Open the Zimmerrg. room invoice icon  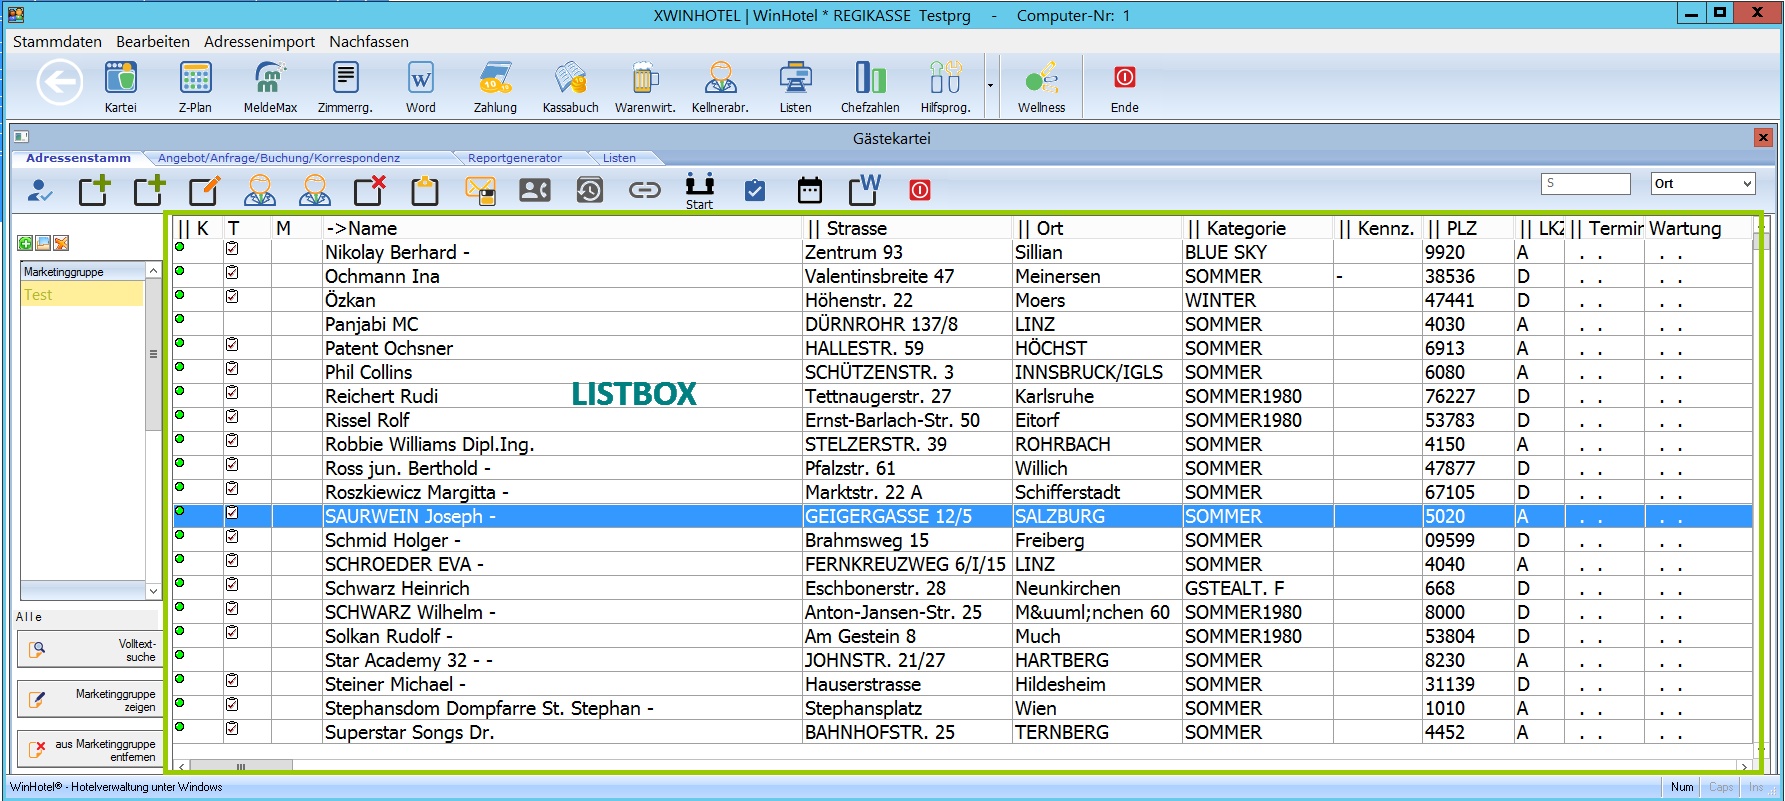click(345, 78)
